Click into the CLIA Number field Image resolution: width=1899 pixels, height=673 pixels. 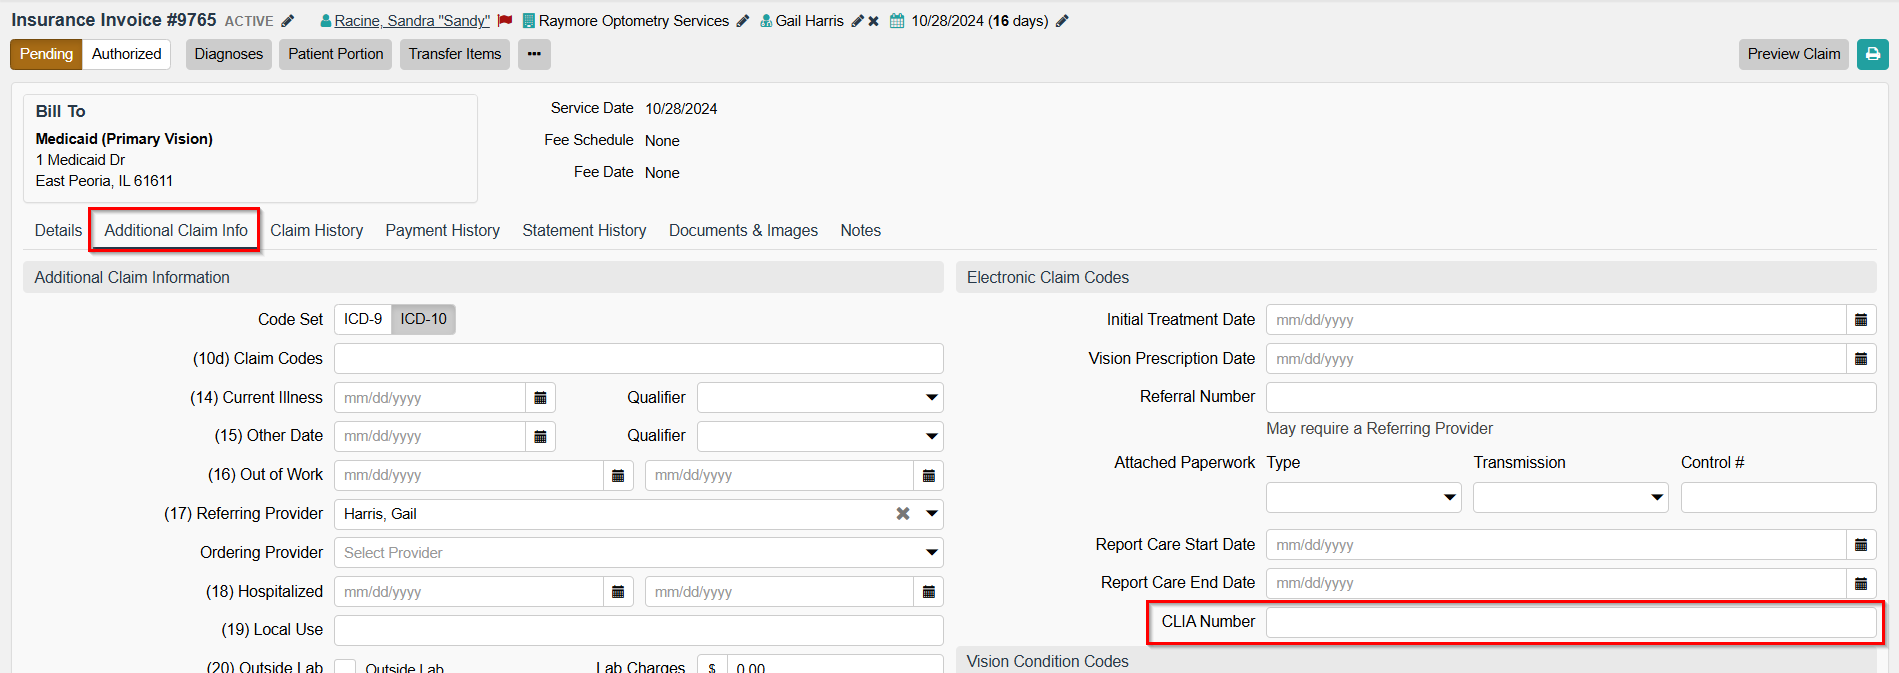click(1570, 622)
